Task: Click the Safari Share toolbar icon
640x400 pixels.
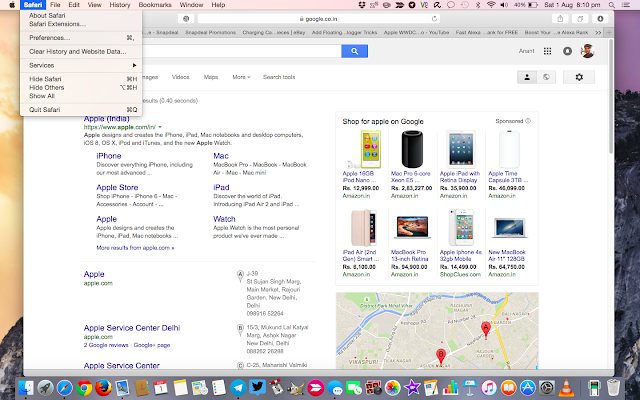Action: [560, 19]
